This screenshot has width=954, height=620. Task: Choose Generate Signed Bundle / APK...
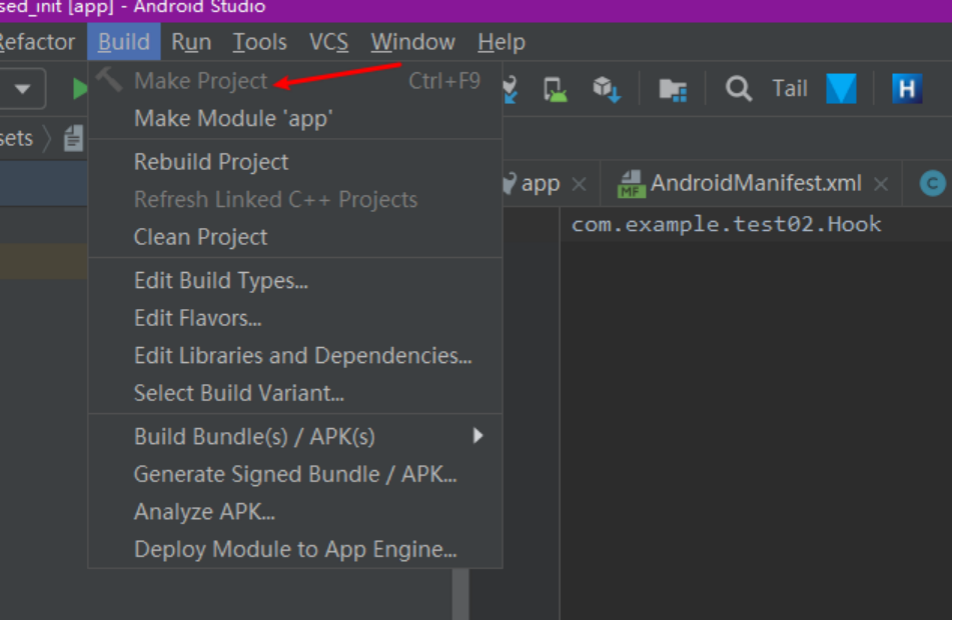tap(295, 475)
